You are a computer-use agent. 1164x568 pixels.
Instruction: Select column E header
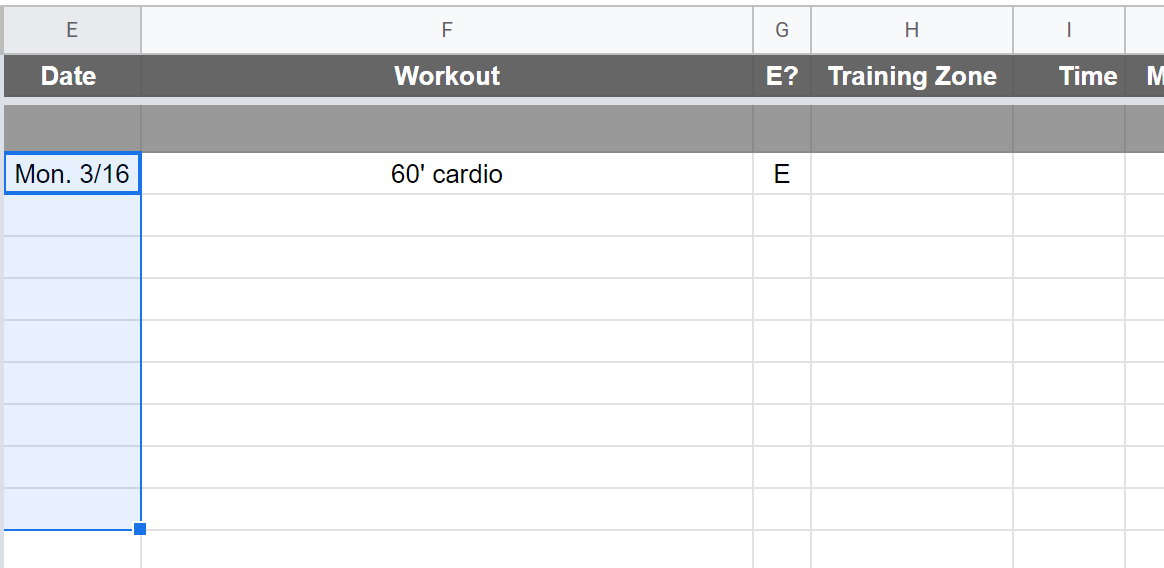pos(72,30)
